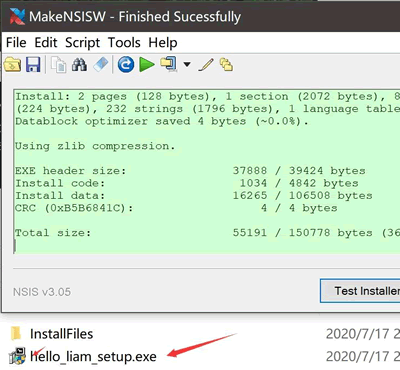Screen dimensions: 400x370
Task: Open the File menu
Action: [x=16, y=43]
